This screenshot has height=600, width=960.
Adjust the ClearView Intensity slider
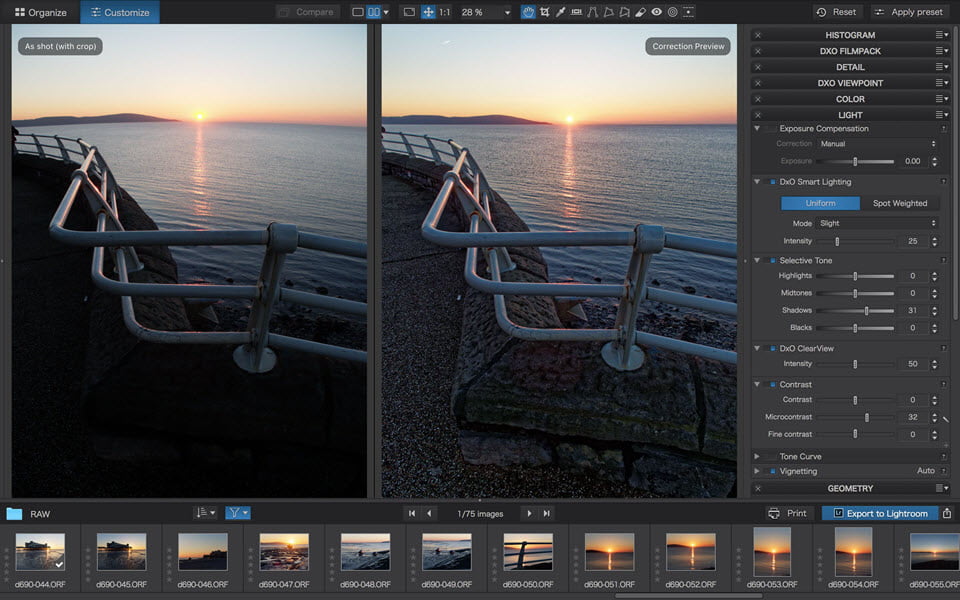(x=855, y=364)
